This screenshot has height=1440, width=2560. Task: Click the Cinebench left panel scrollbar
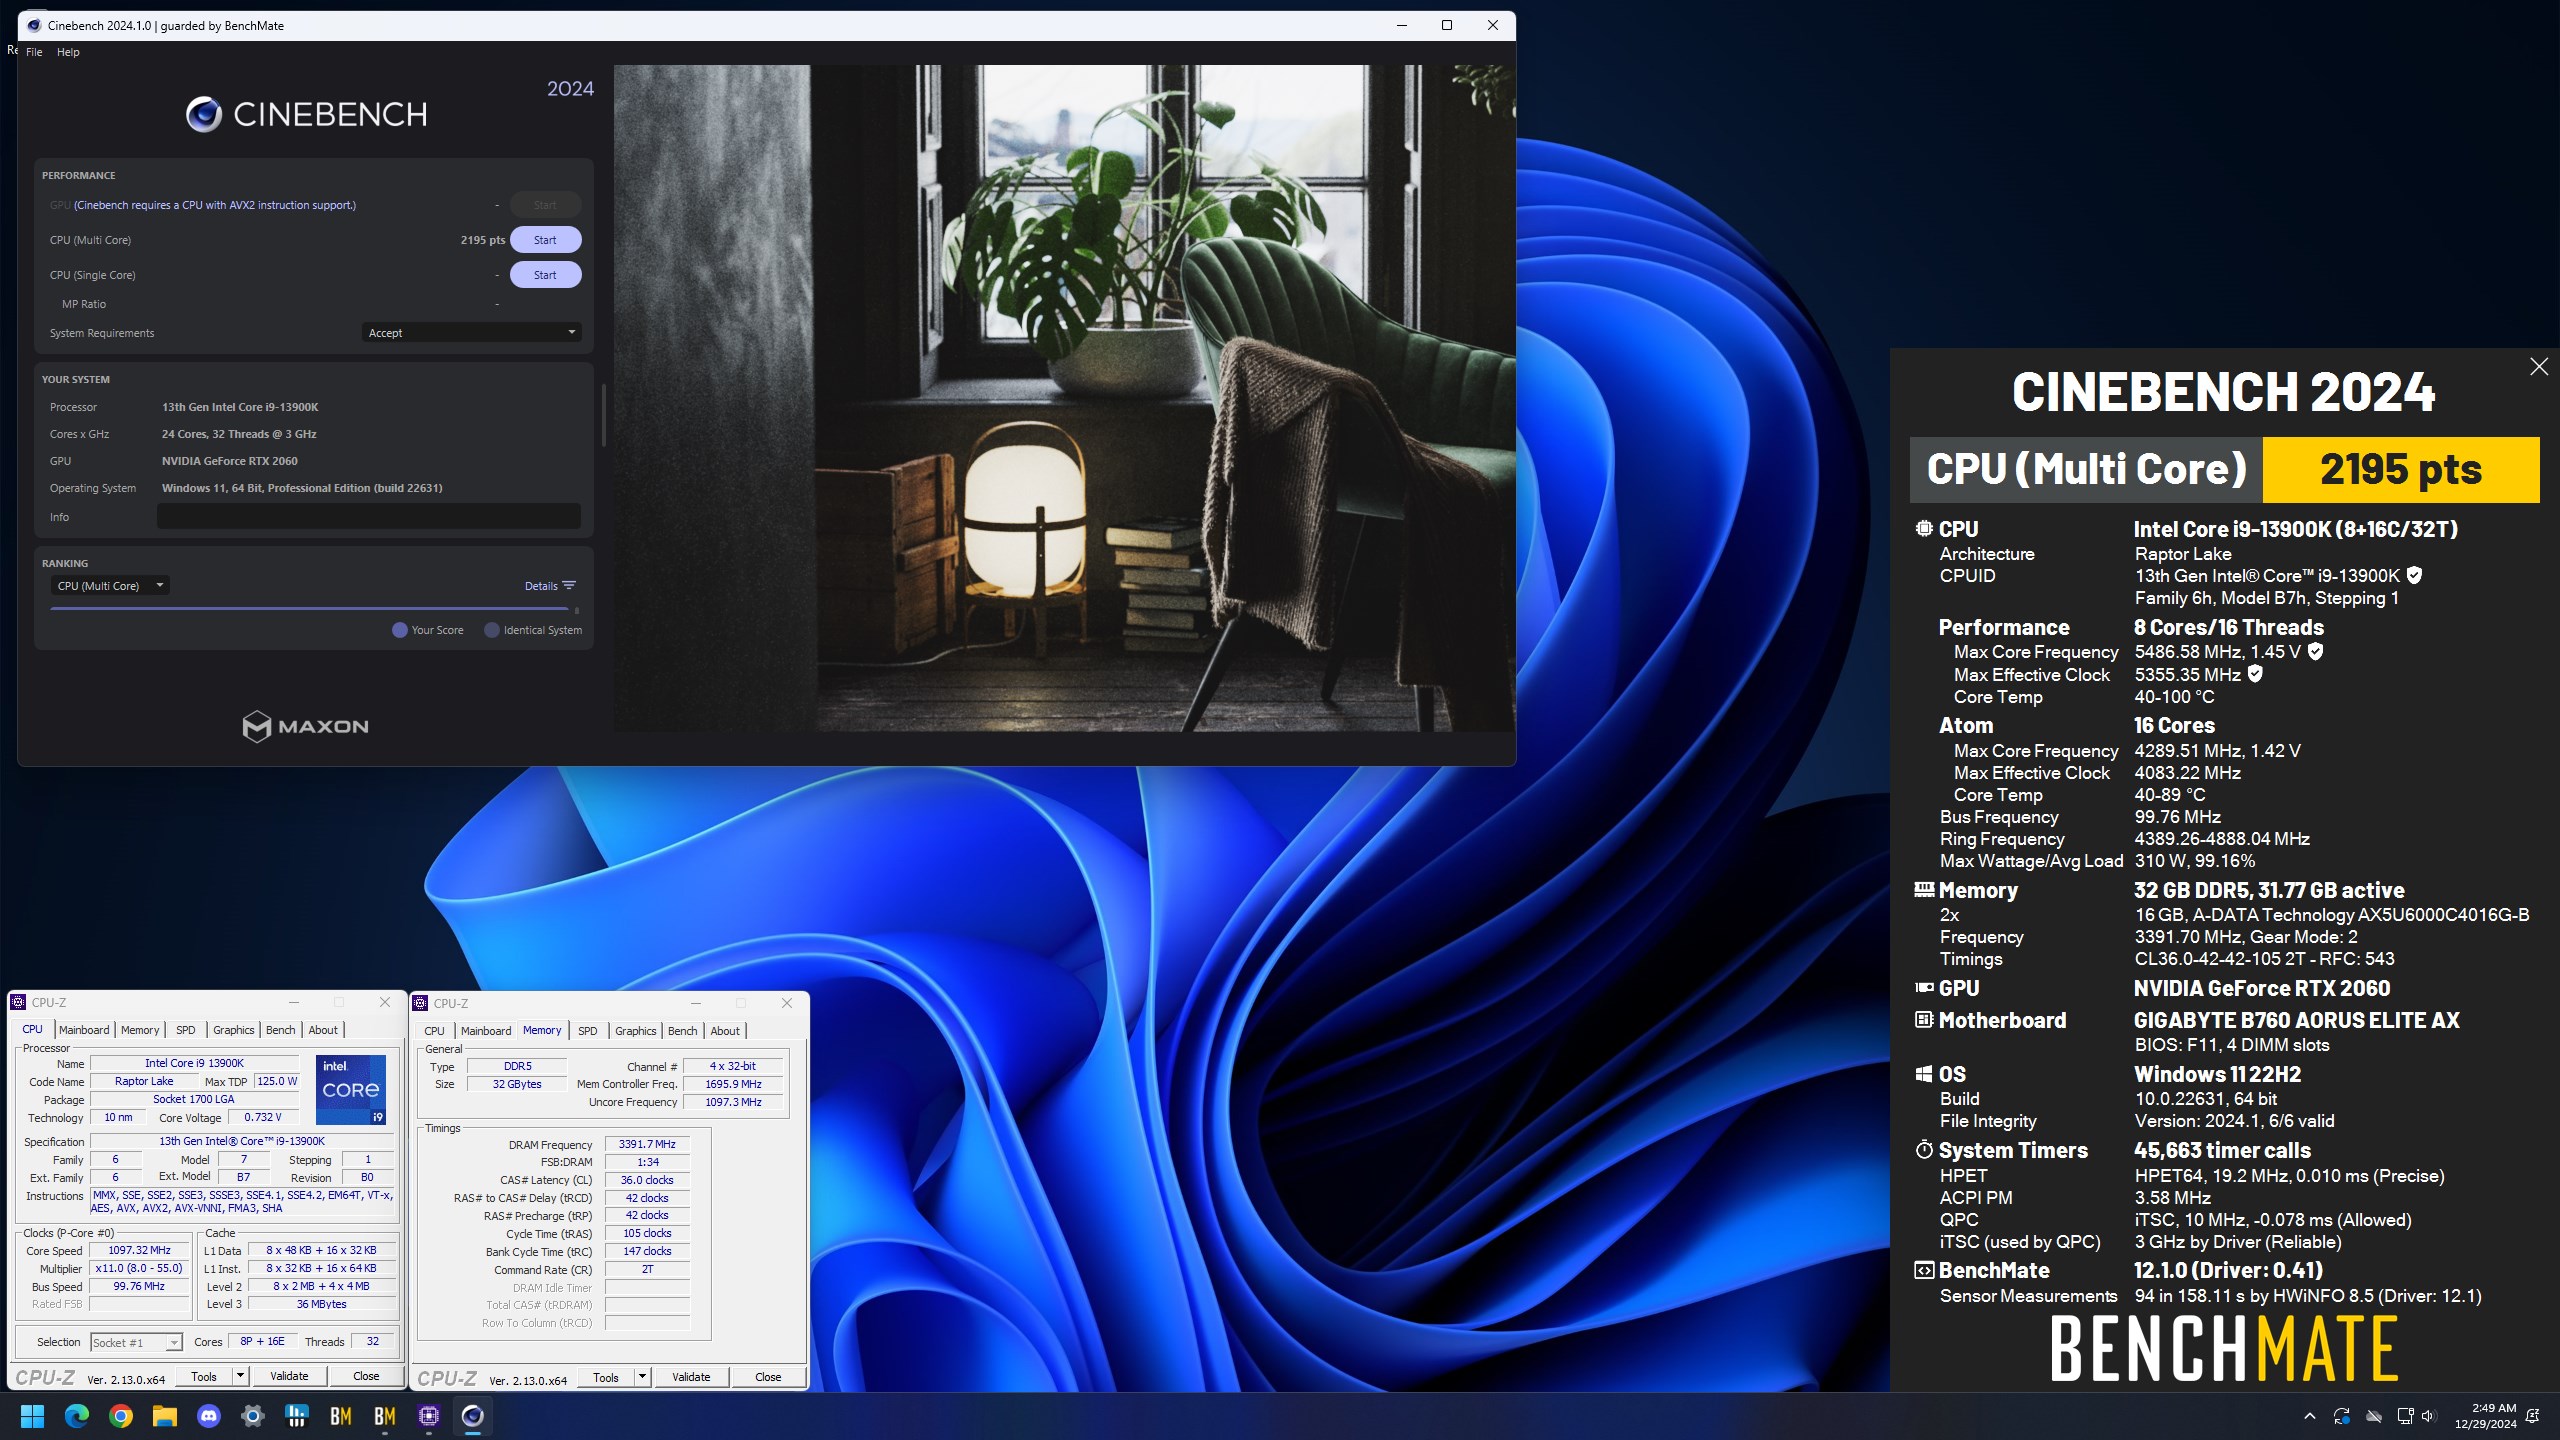(x=603, y=415)
